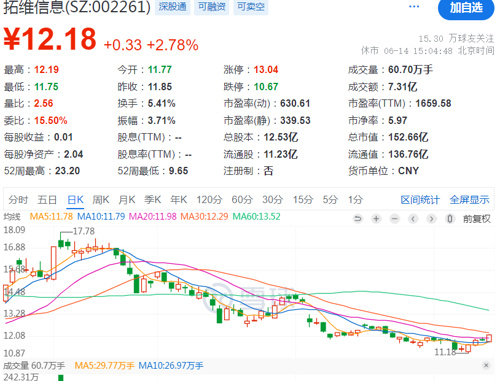Shift chart right with next arrow
Screen dimensions: 500x381
tap(431, 219)
